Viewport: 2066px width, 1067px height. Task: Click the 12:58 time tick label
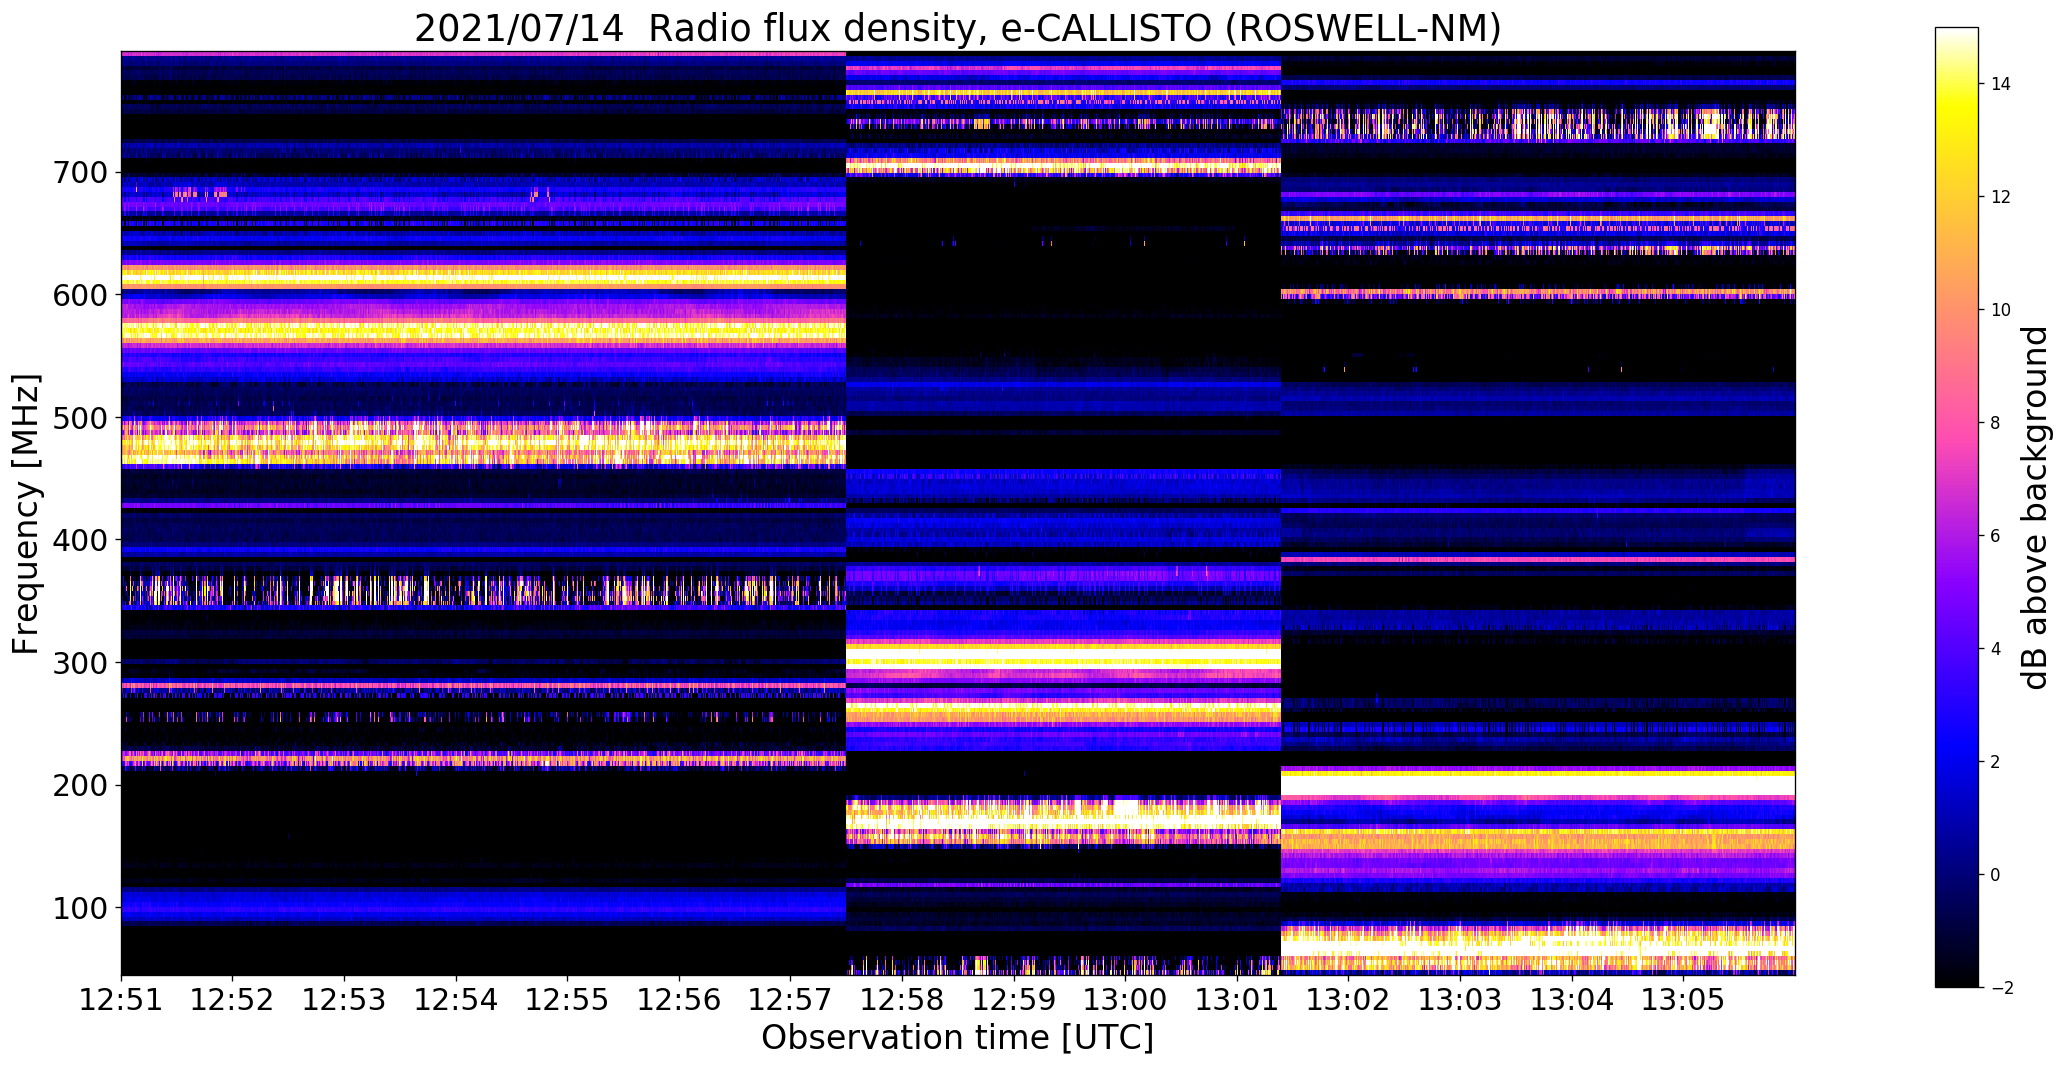[x=903, y=999]
